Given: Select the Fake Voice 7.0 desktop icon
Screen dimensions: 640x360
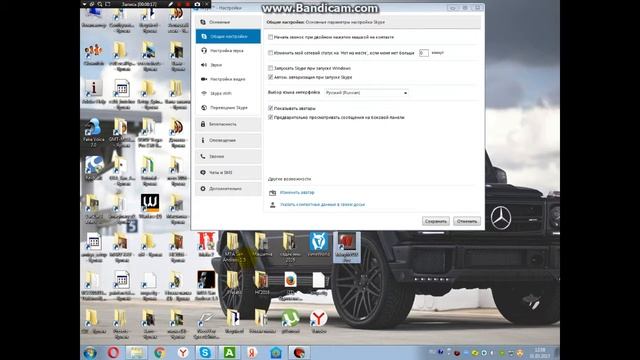Looking at the screenshot, I should 93,132.
